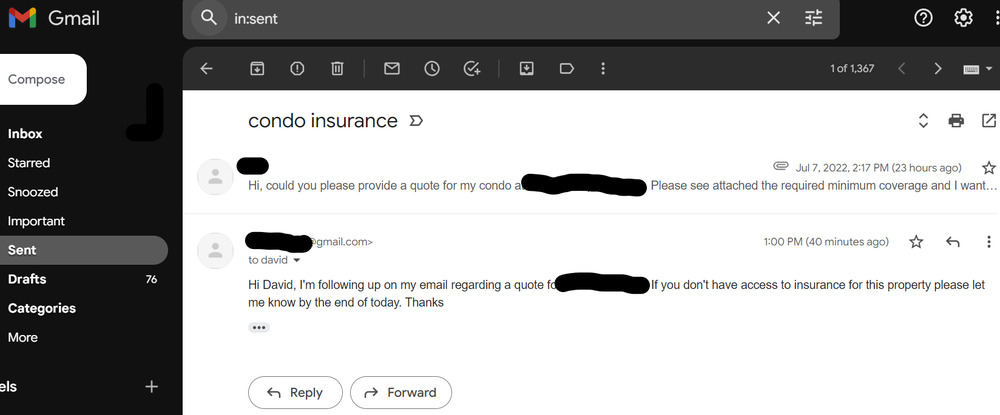Show search options in search bar

(813, 18)
